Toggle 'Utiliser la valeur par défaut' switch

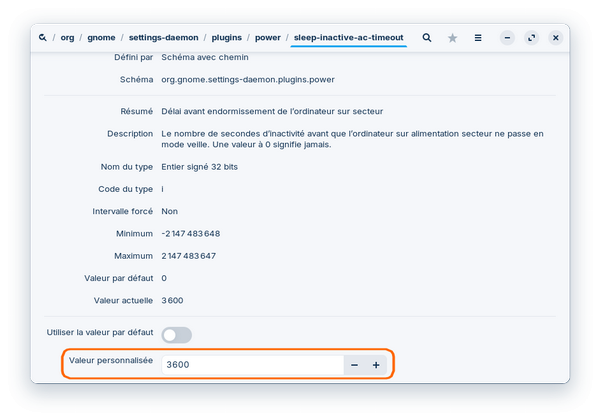click(176, 335)
